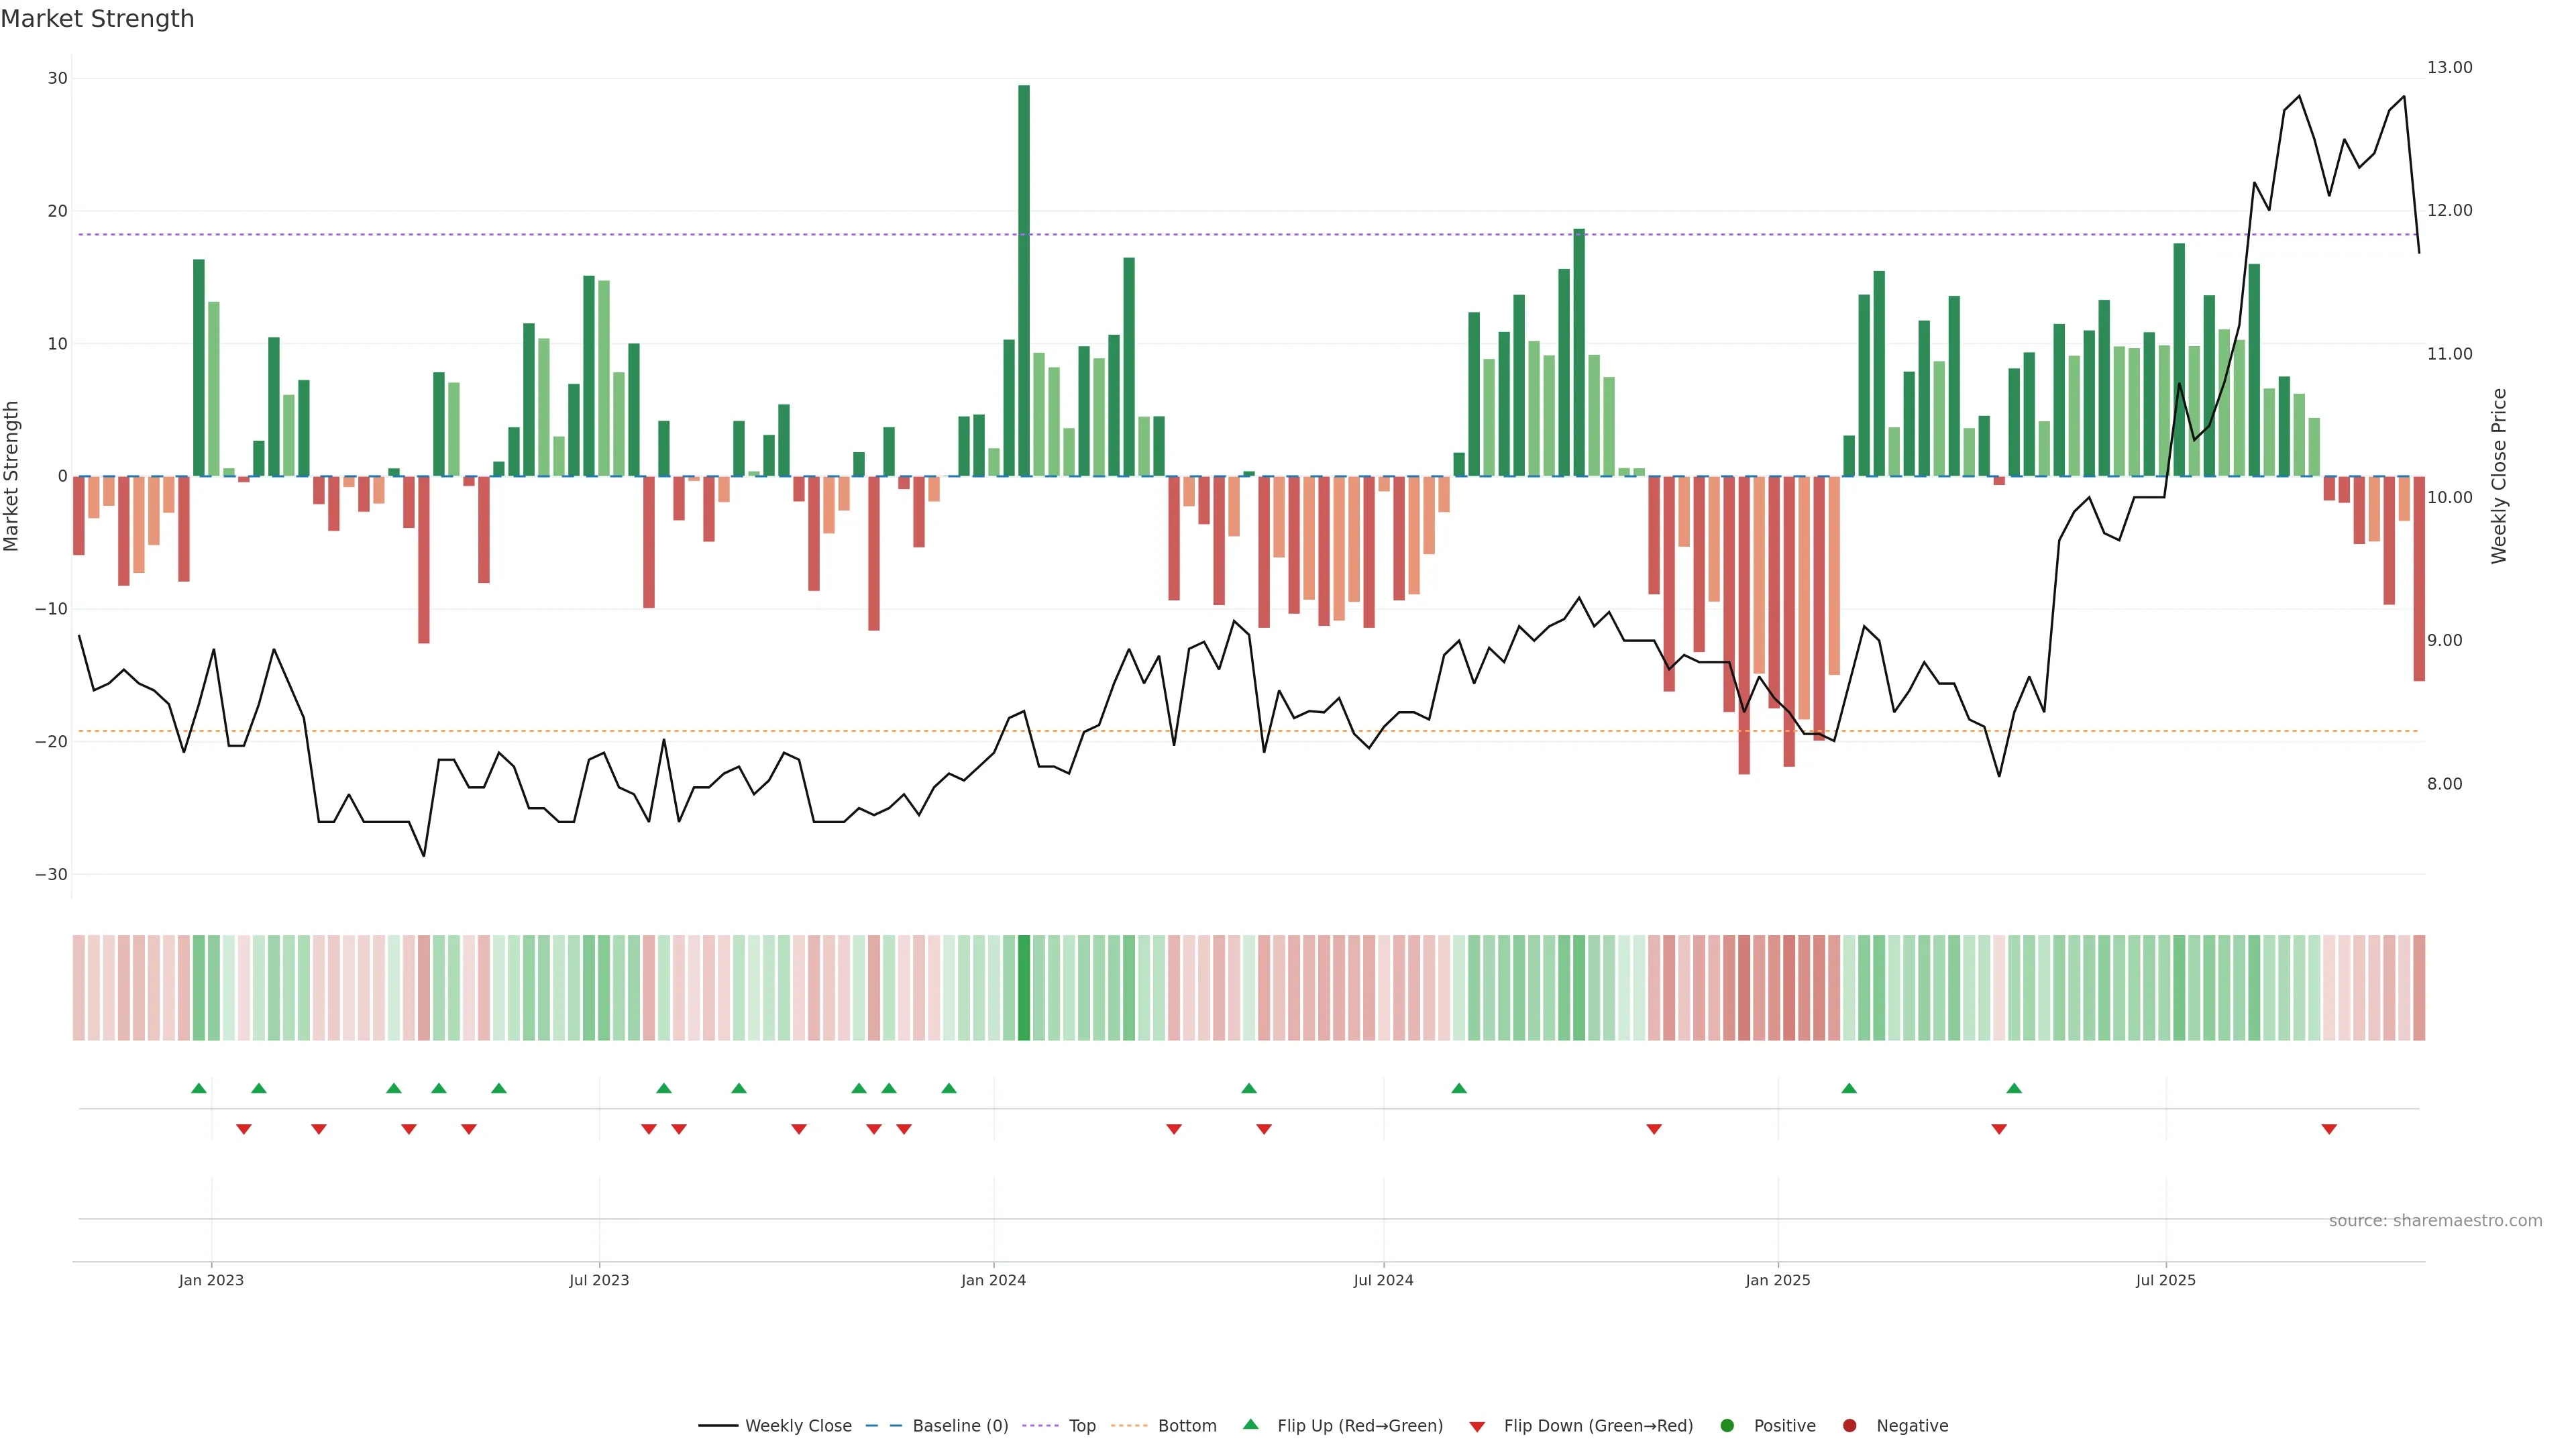Screen dimensions: 2576x1449
Task: Click the green Flip Up triangle legend icon
Action: (1250, 1424)
